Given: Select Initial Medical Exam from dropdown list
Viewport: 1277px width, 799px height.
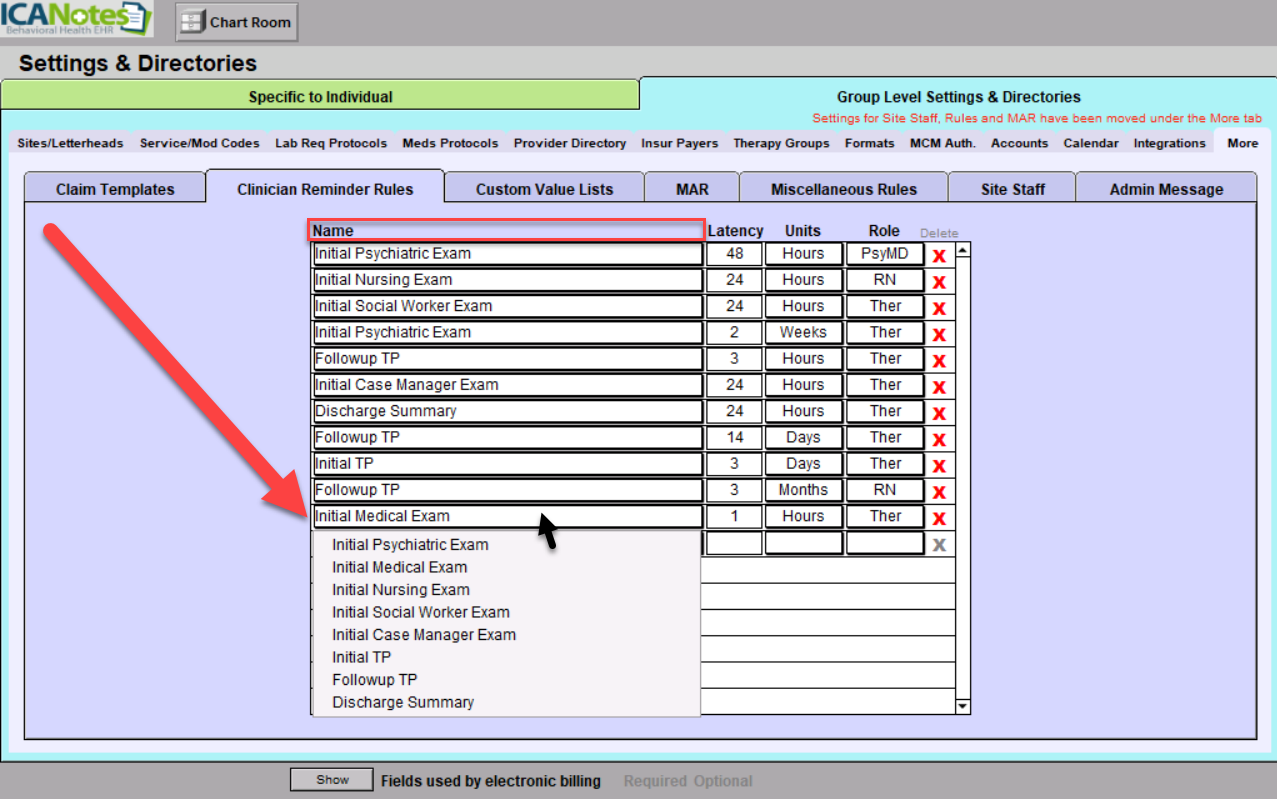Looking at the screenshot, I should (x=399, y=567).
